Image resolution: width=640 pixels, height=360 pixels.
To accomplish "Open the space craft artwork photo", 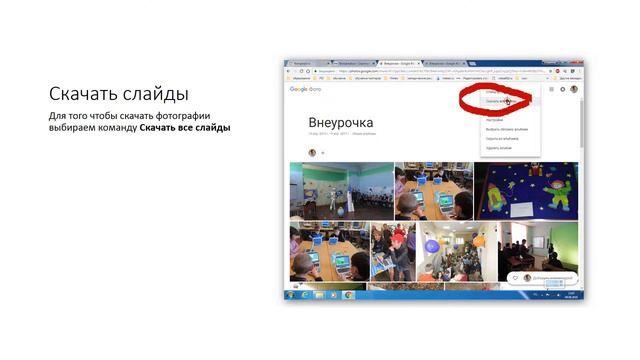I will [526, 191].
